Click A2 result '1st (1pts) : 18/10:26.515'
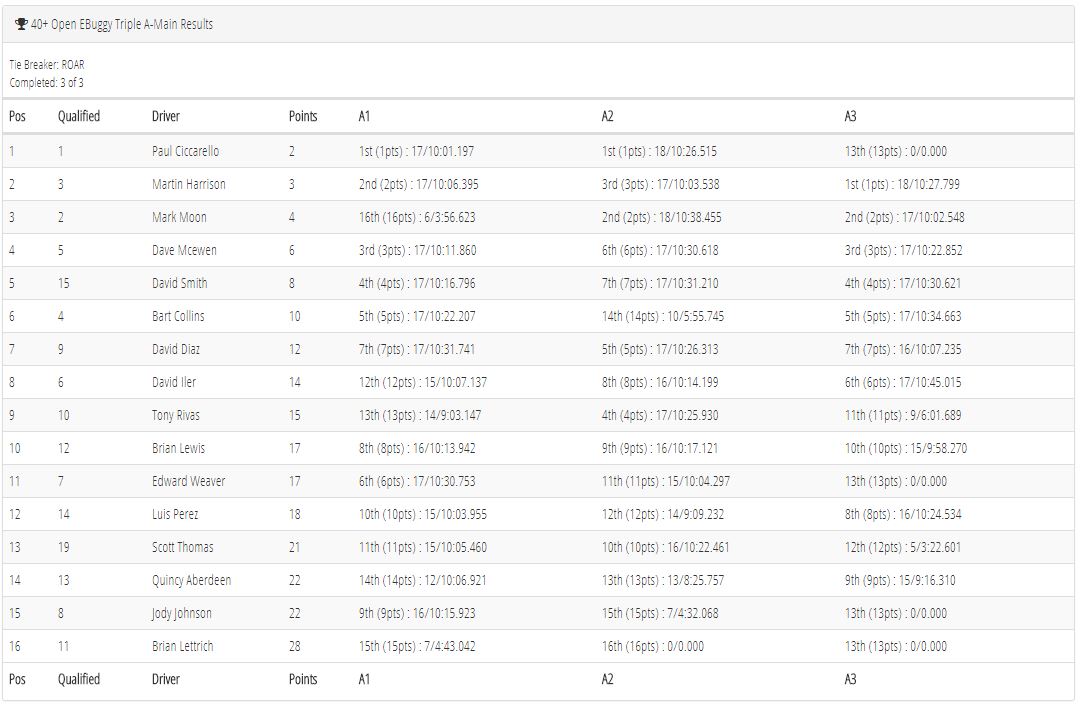The image size is (1080, 705). [659, 151]
